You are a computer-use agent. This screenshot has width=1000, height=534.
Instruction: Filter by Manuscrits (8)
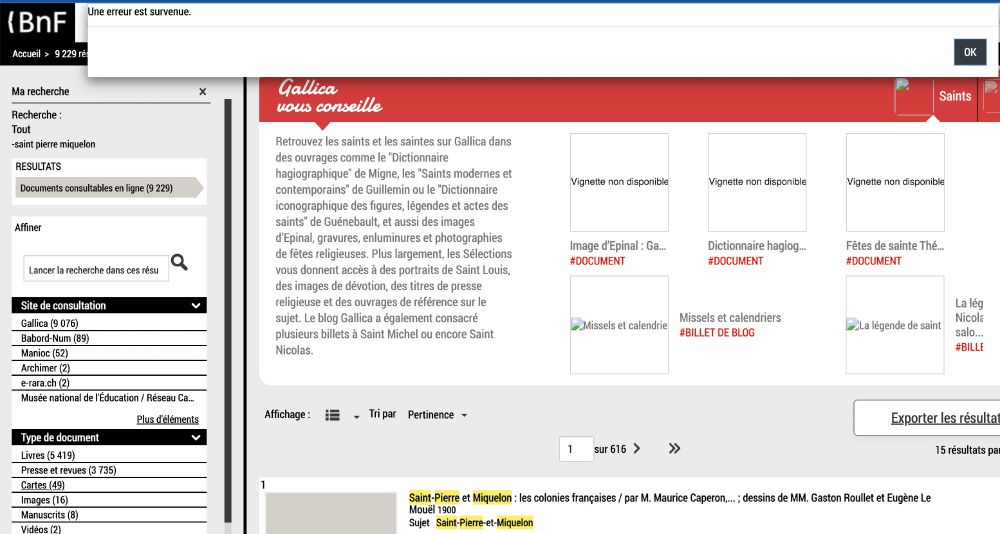[49, 514]
